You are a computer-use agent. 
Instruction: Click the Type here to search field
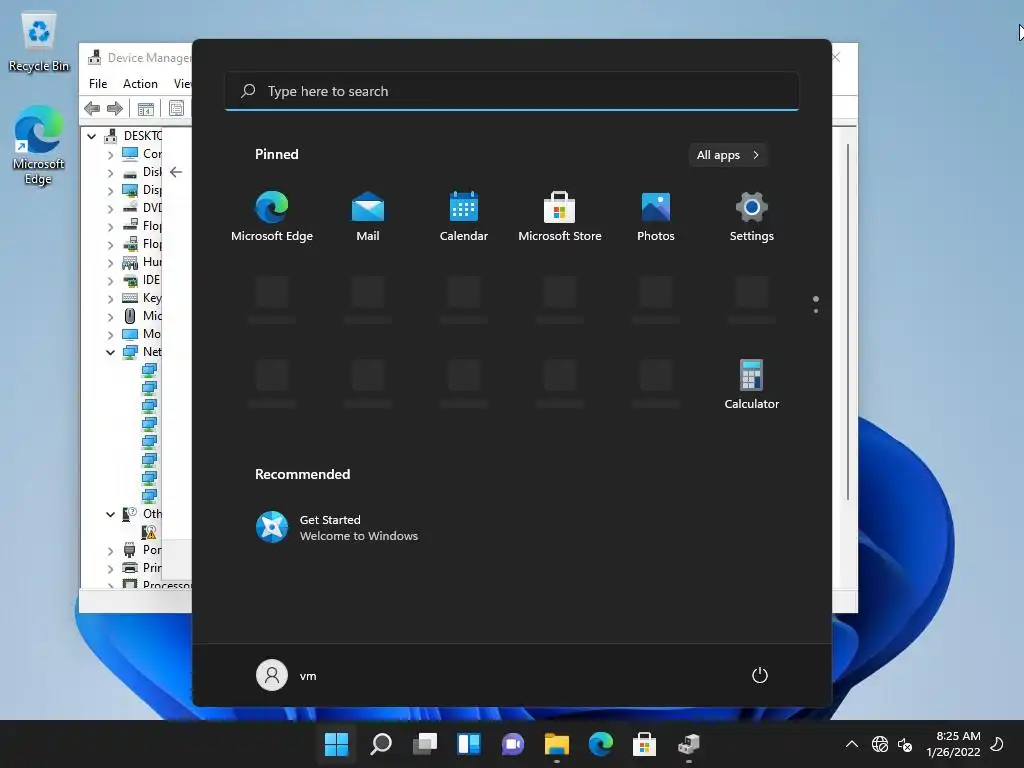pyautogui.click(x=512, y=91)
